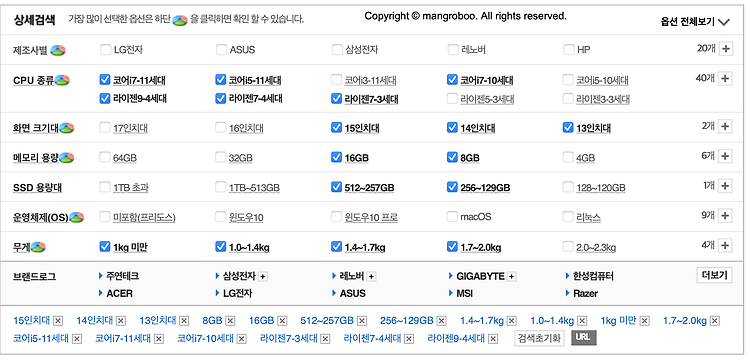Click the URL button
Image resolution: width=750 pixels, height=360 pixels.
pos(584,338)
